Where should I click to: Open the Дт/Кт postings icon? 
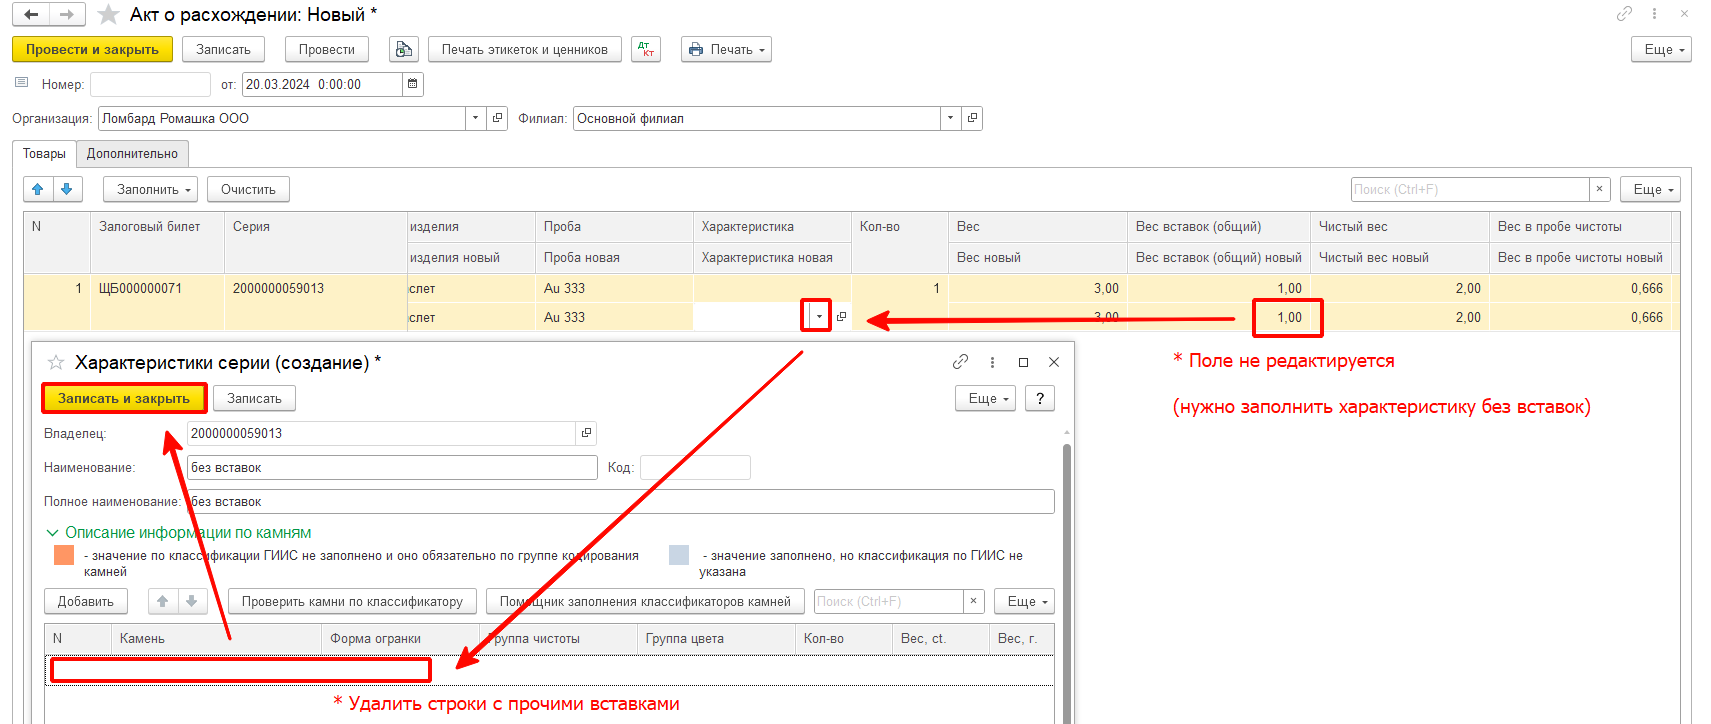[645, 49]
